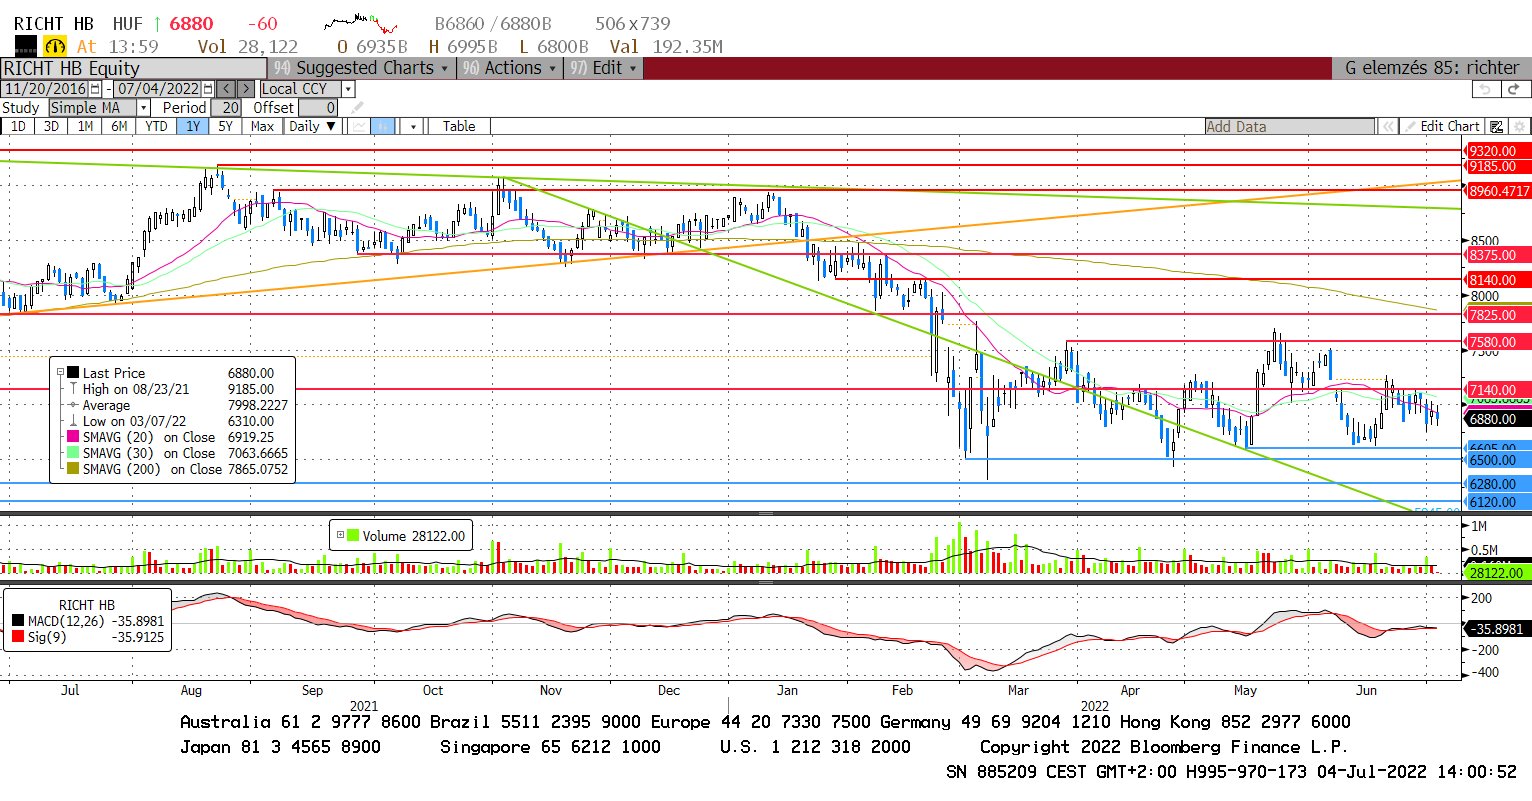The height and width of the screenshot is (801, 1532).
Task: Select the 6M range
Action: (119, 126)
